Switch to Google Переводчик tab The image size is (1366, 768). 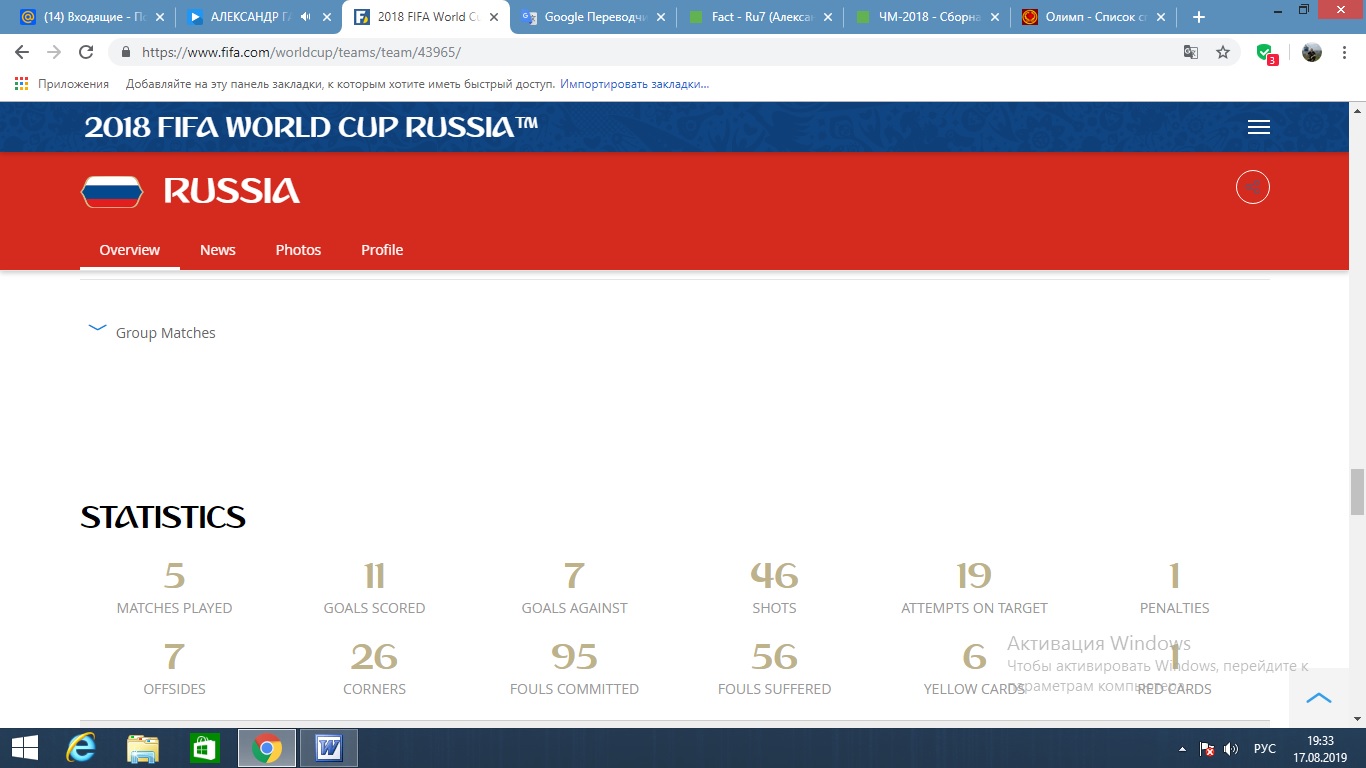point(591,17)
